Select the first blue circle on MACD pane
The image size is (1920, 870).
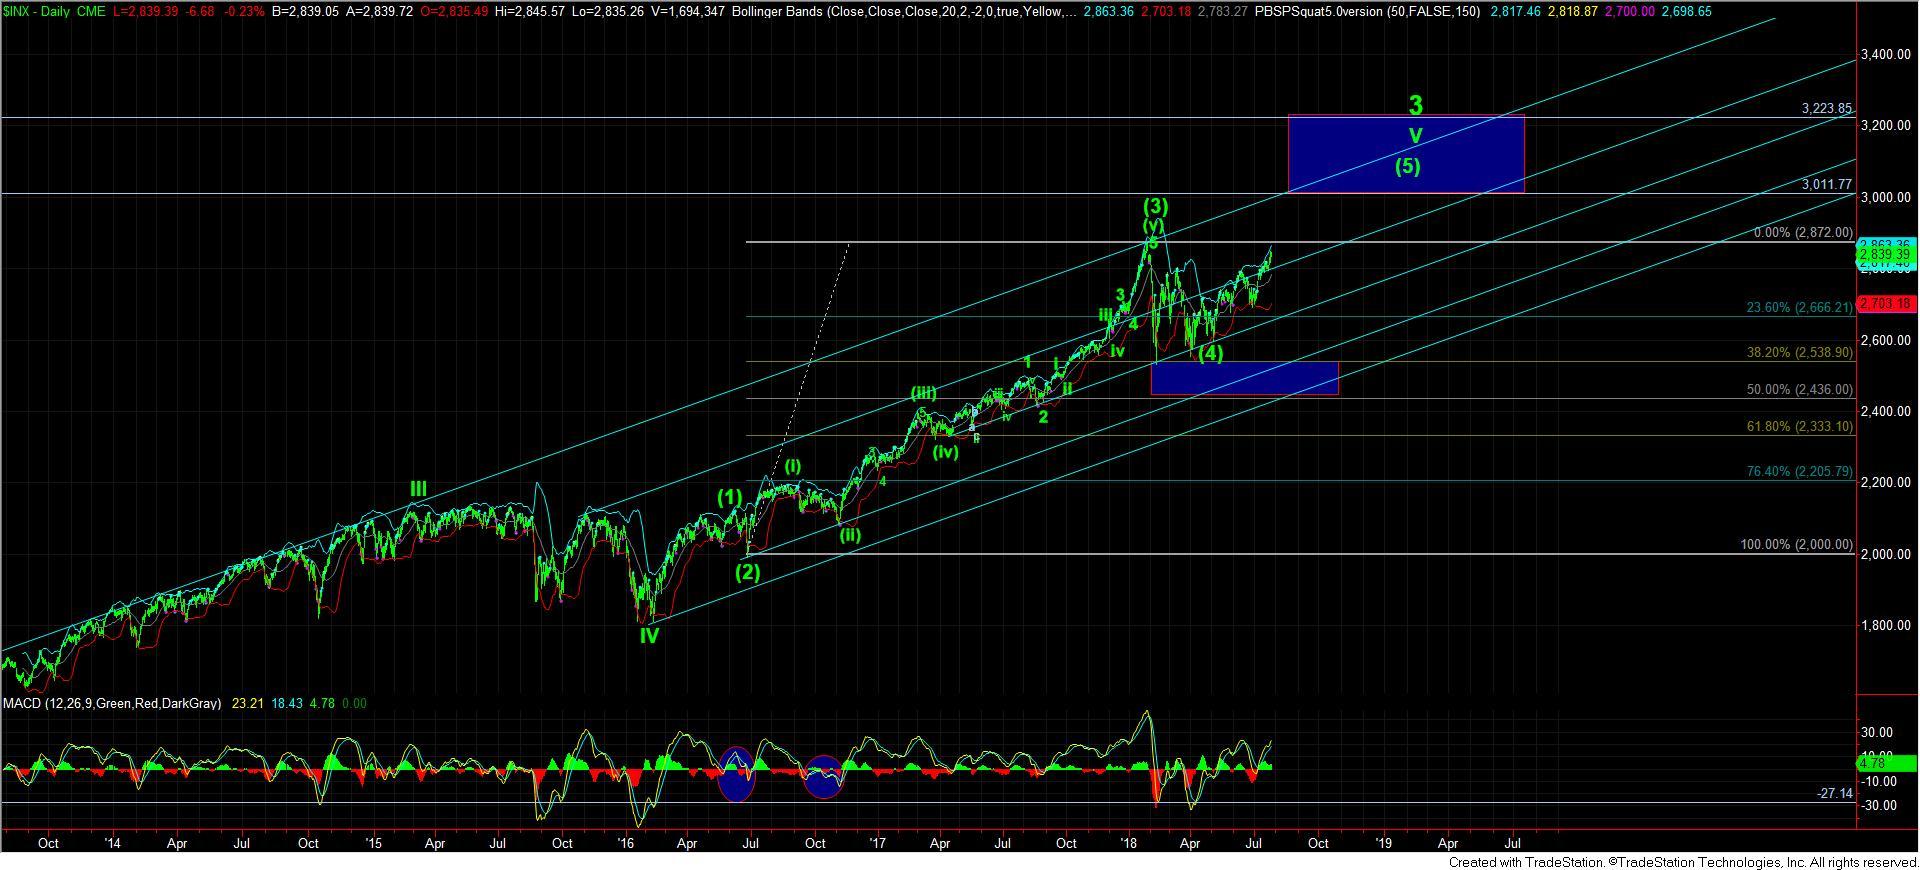[736, 774]
